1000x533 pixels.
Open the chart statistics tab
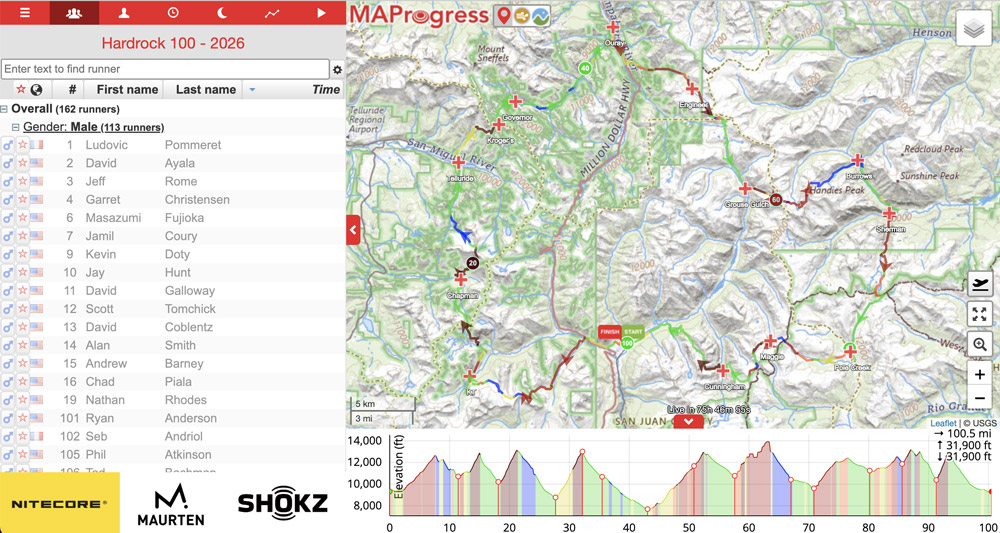[x=272, y=13]
